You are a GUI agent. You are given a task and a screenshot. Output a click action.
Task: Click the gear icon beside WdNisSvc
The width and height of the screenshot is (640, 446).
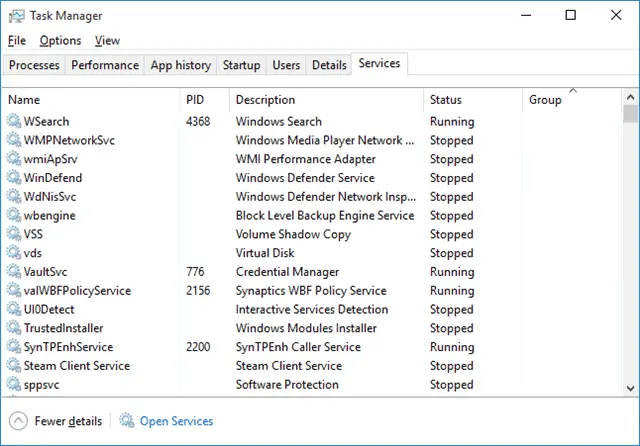tap(14, 196)
